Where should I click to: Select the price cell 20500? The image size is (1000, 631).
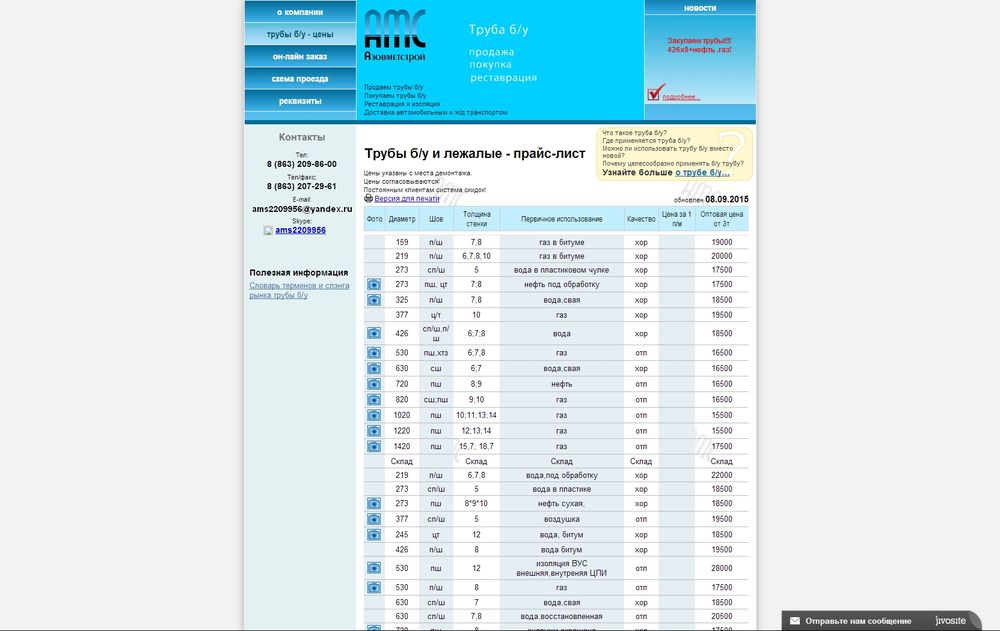click(721, 616)
